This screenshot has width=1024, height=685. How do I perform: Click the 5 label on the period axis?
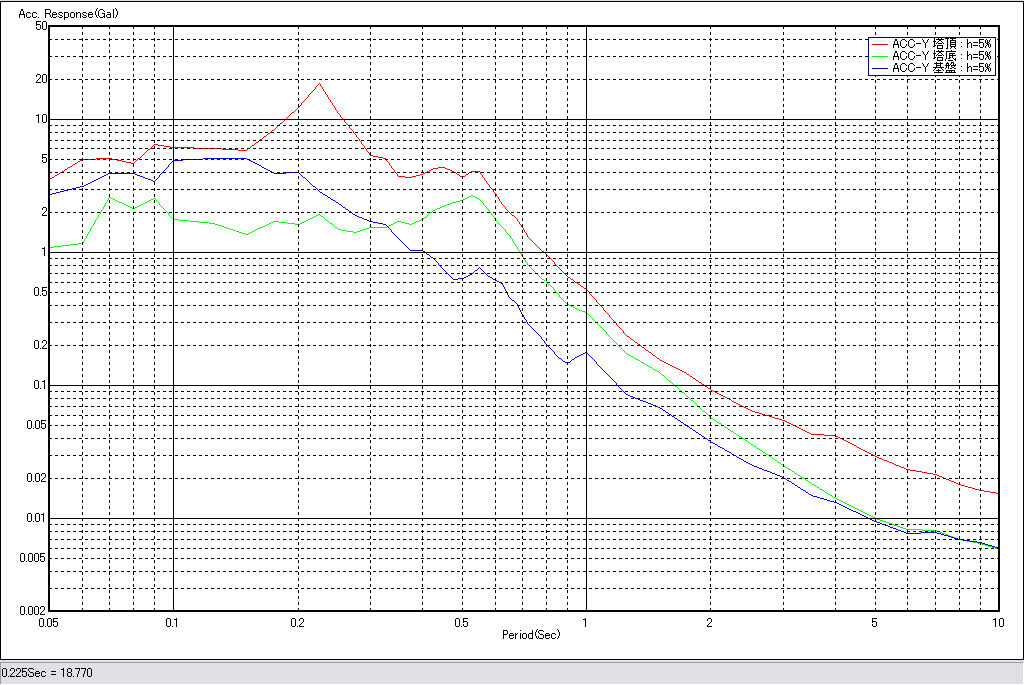coord(874,623)
